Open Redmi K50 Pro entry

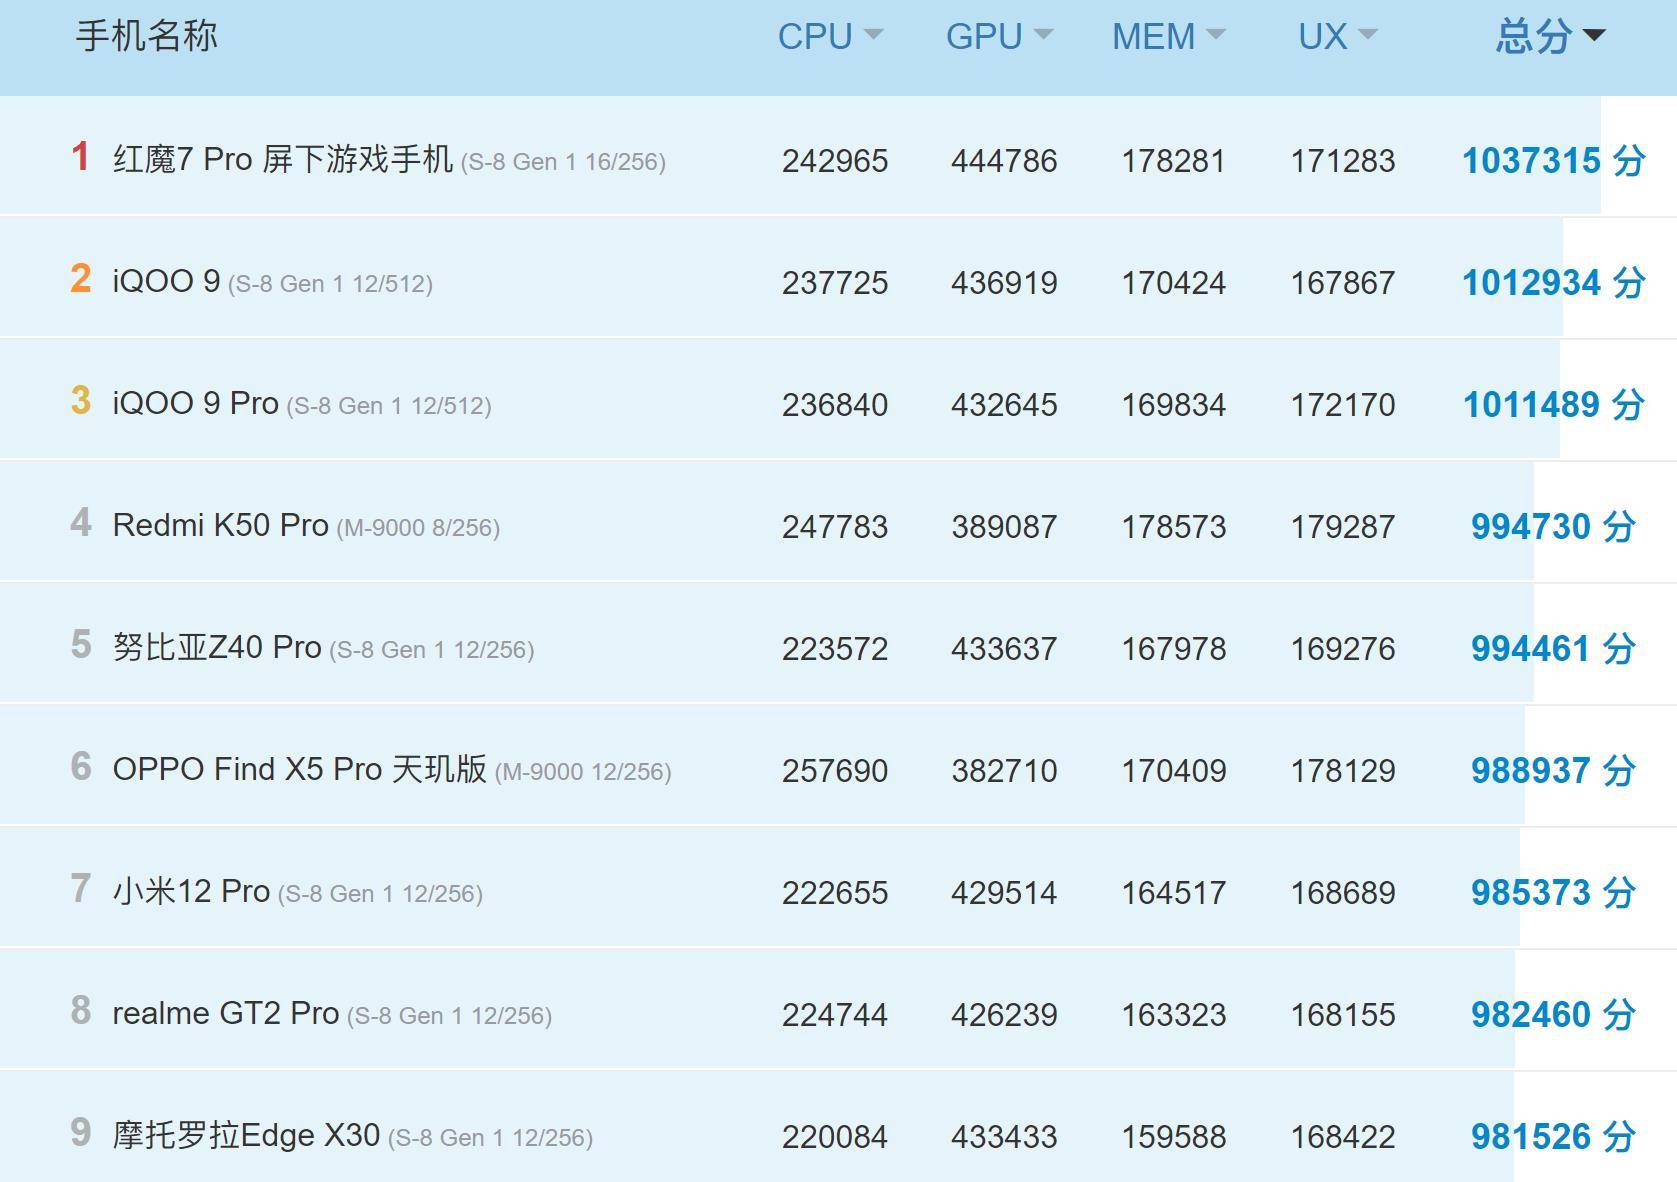click(x=221, y=525)
